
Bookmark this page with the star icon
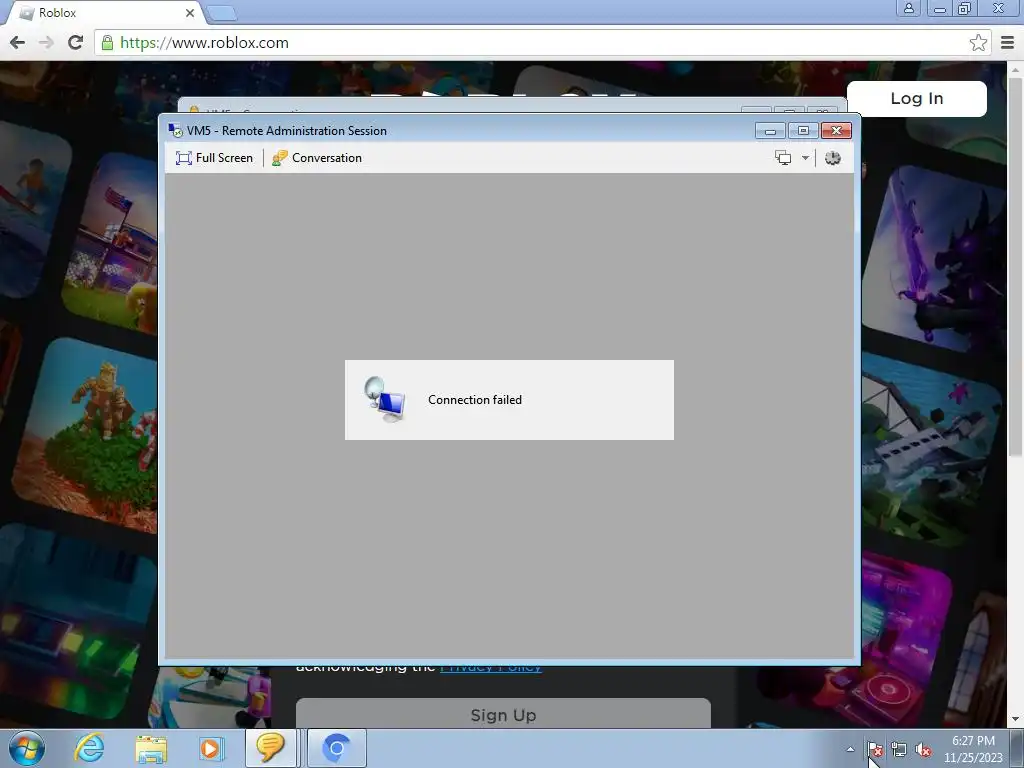(978, 43)
